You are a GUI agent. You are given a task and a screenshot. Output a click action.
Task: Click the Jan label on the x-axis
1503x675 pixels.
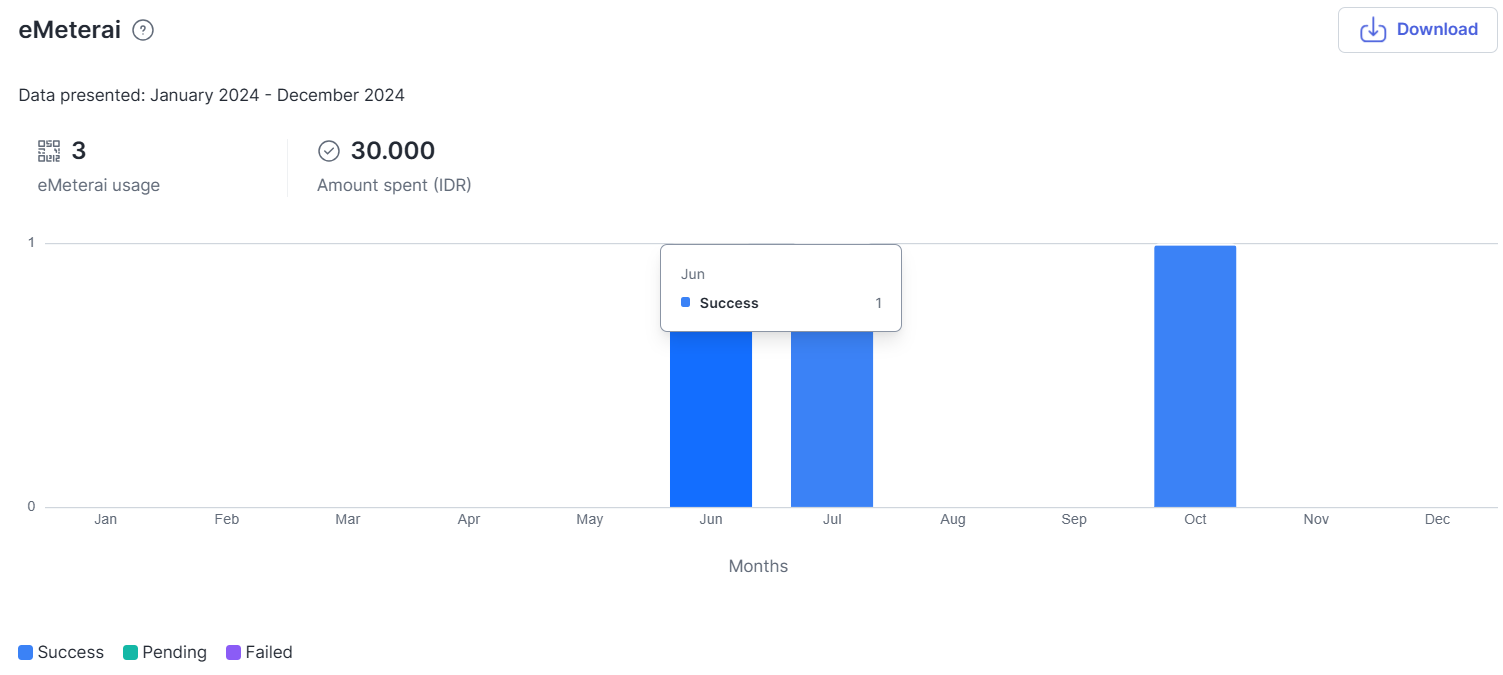(x=105, y=520)
